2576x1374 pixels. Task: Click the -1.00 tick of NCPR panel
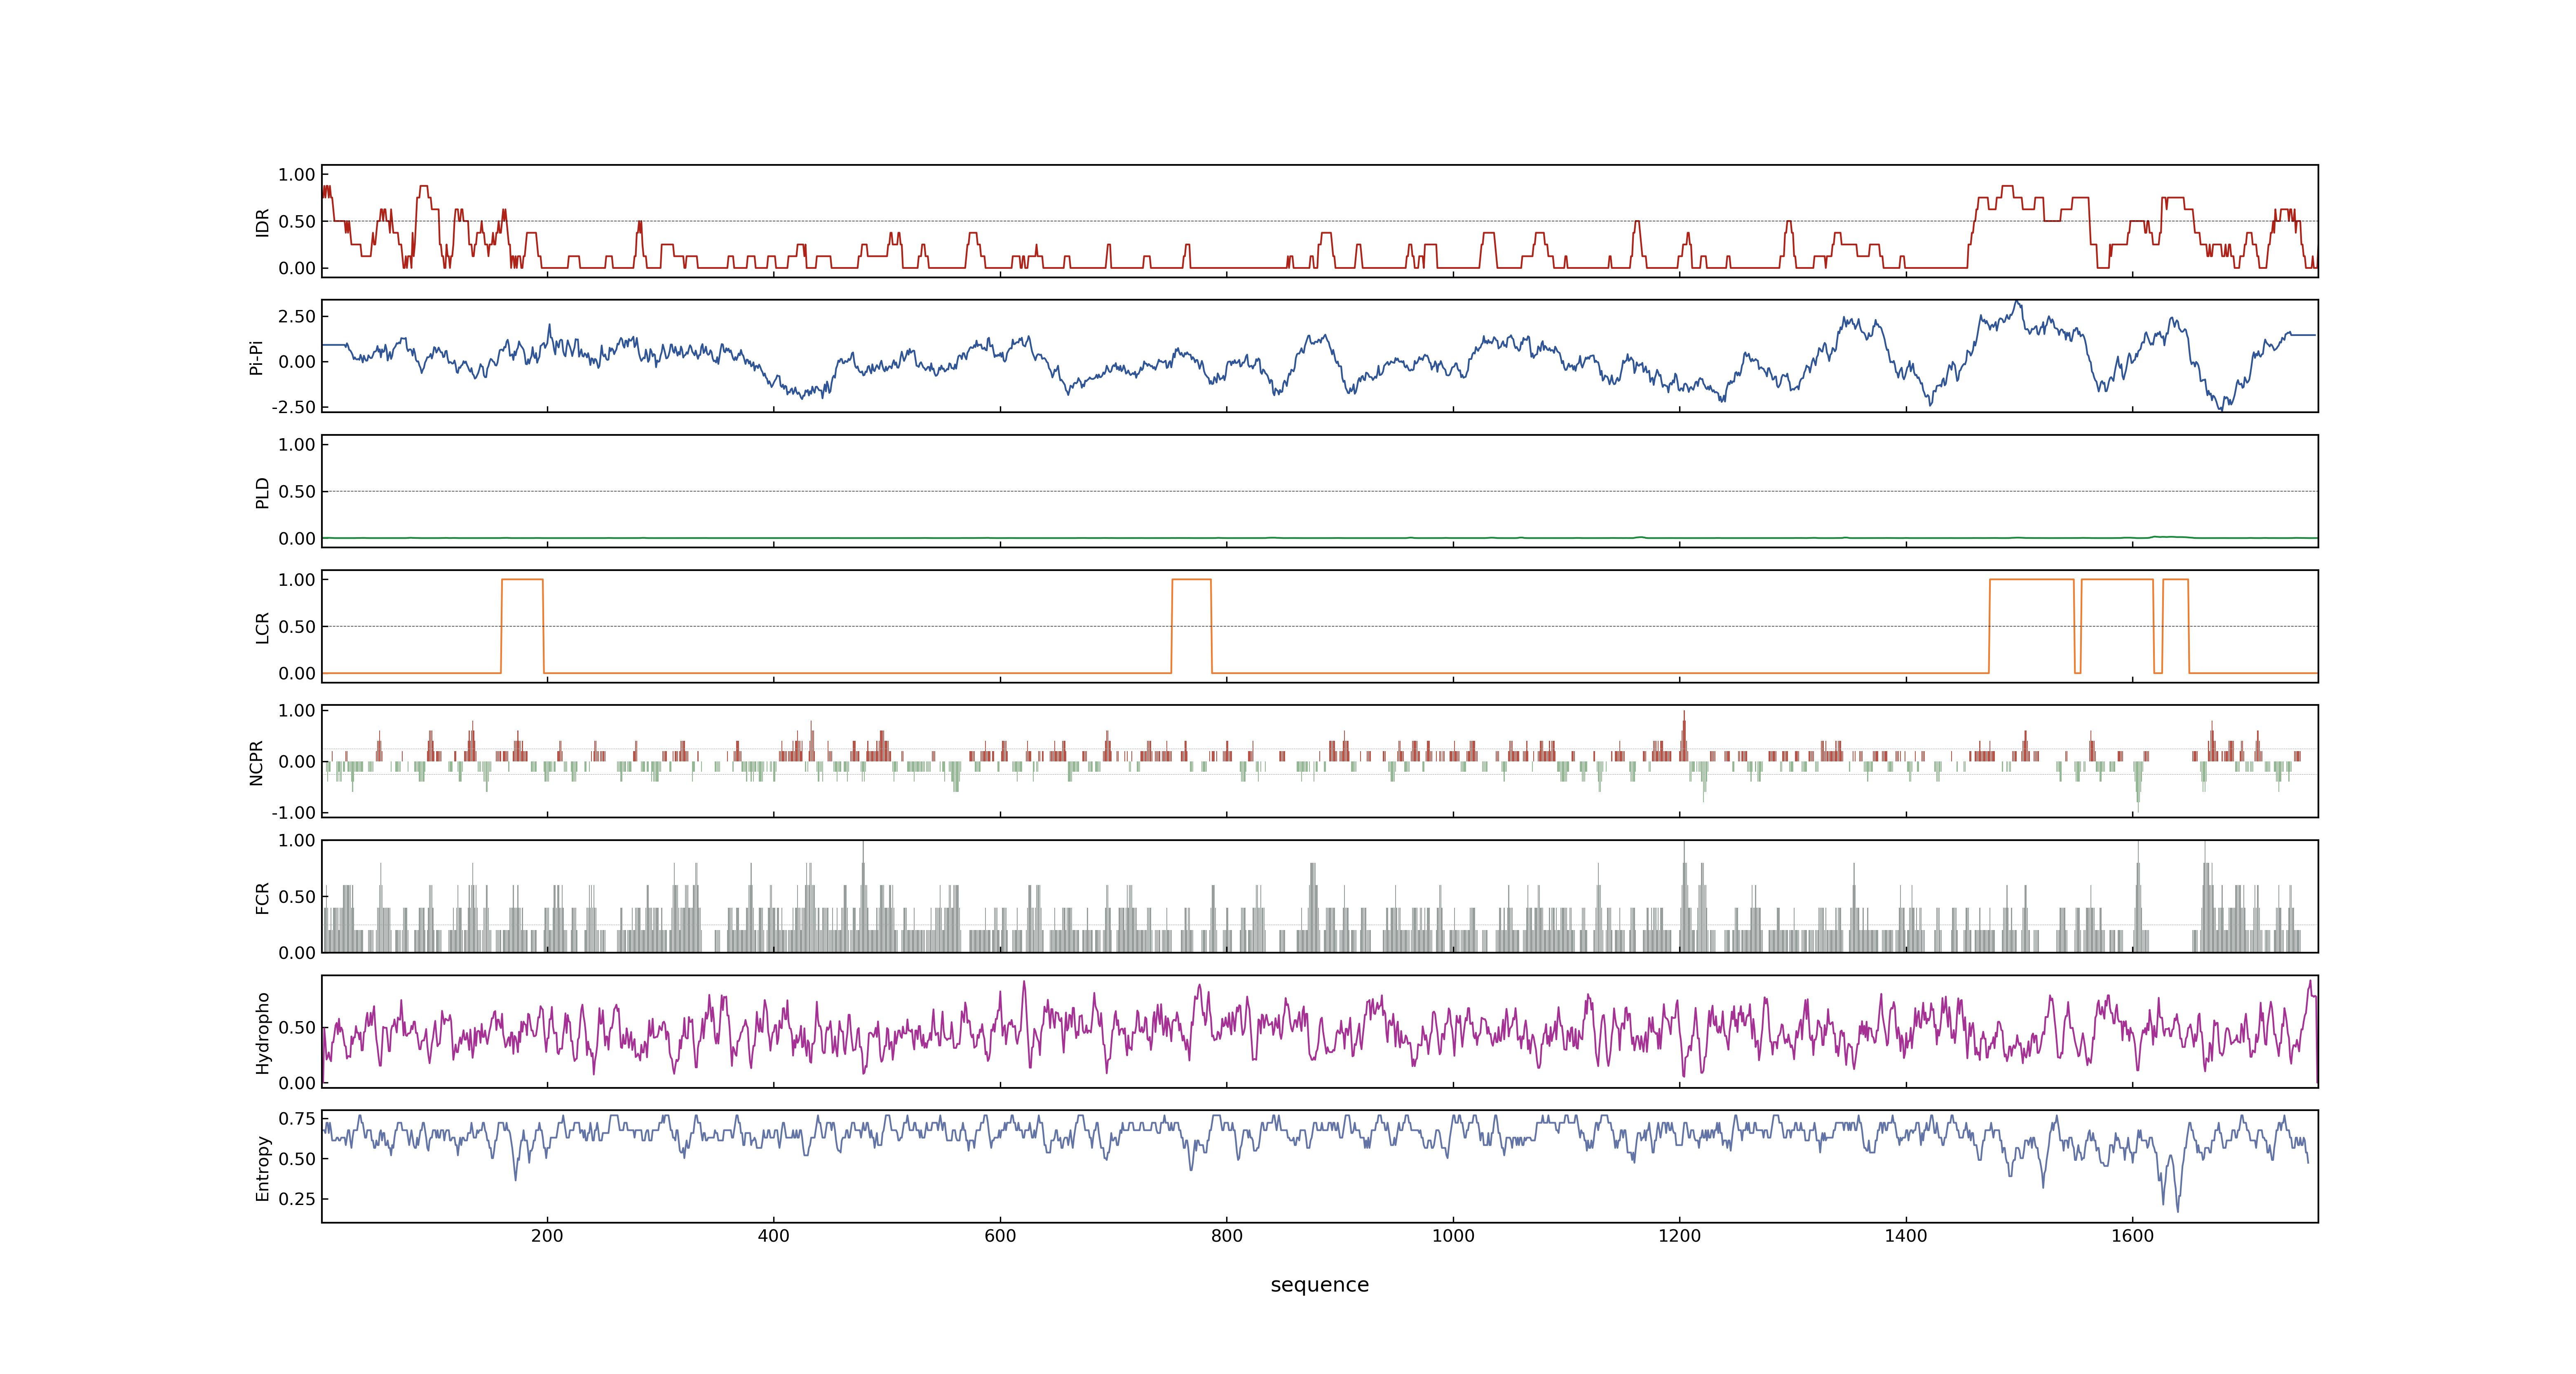pos(293,813)
